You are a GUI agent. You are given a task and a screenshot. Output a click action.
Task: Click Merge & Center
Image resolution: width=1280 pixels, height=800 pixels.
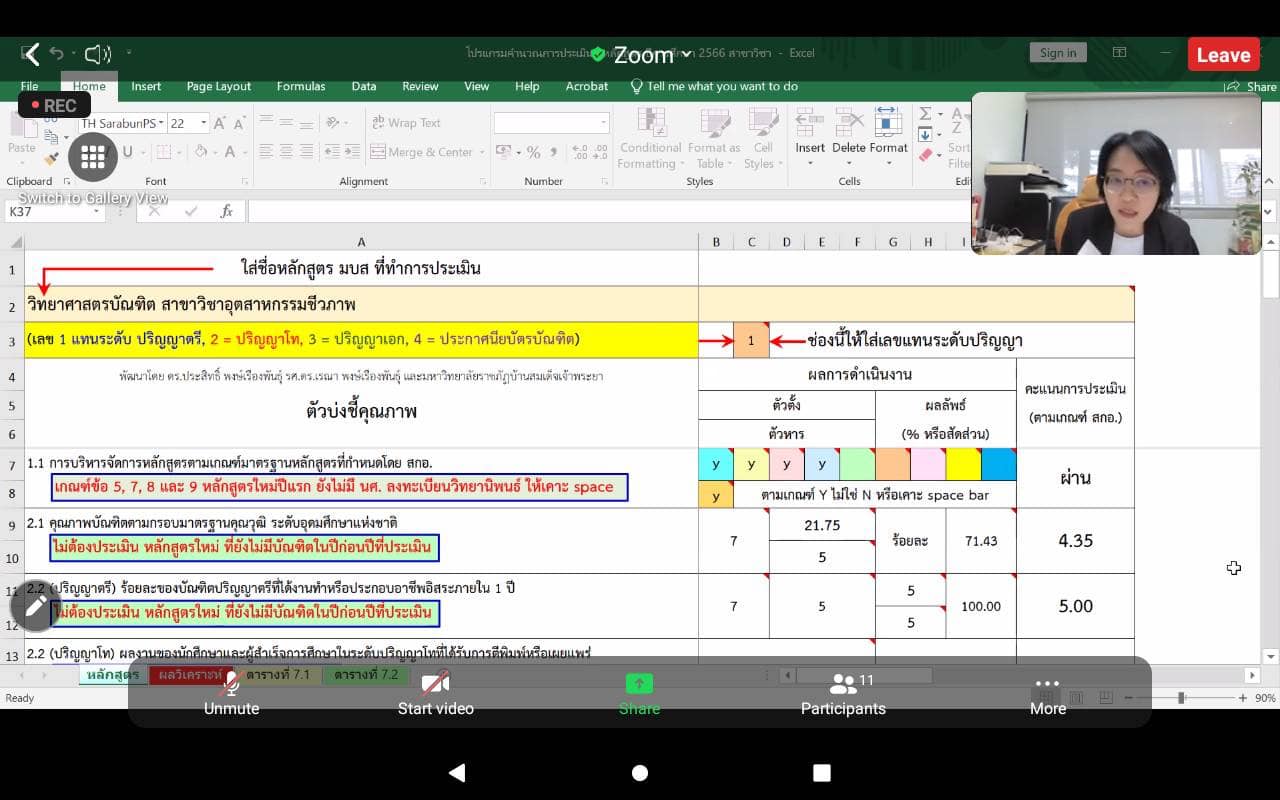pyautogui.click(x=421, y=152)
